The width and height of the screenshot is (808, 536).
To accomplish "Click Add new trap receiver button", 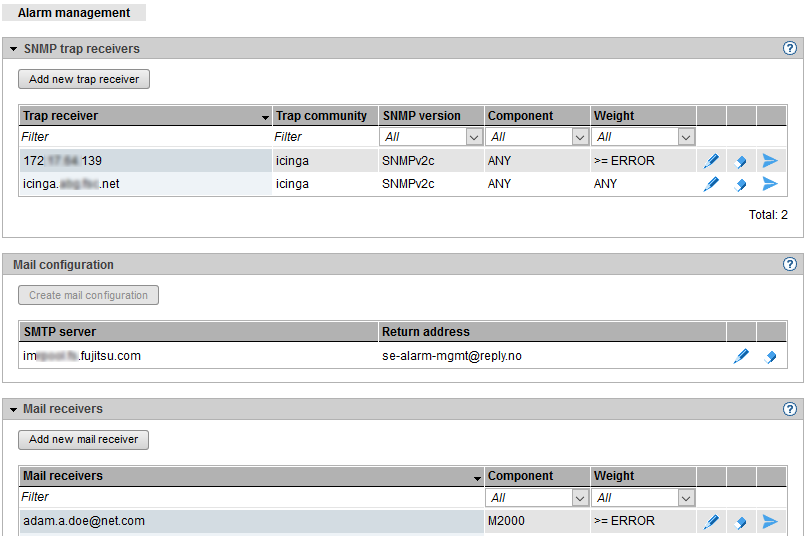I will click(x=84, y=79).
